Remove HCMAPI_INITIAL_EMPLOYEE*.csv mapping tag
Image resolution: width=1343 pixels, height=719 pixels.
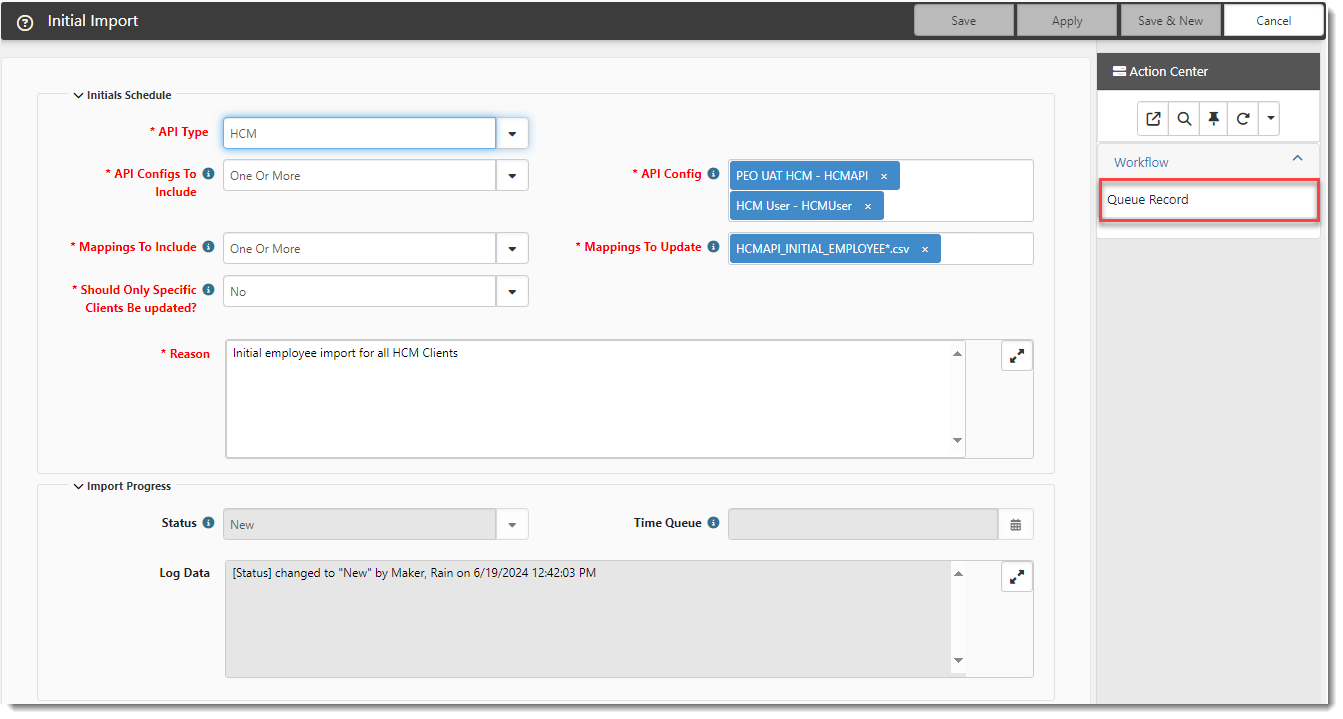click(925, 249)
